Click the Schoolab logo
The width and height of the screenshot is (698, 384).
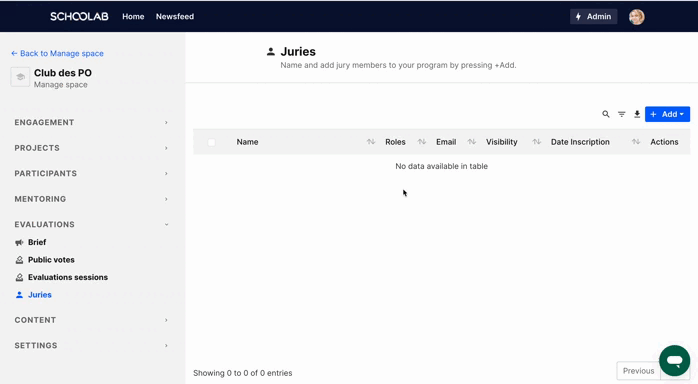point(79,16)
